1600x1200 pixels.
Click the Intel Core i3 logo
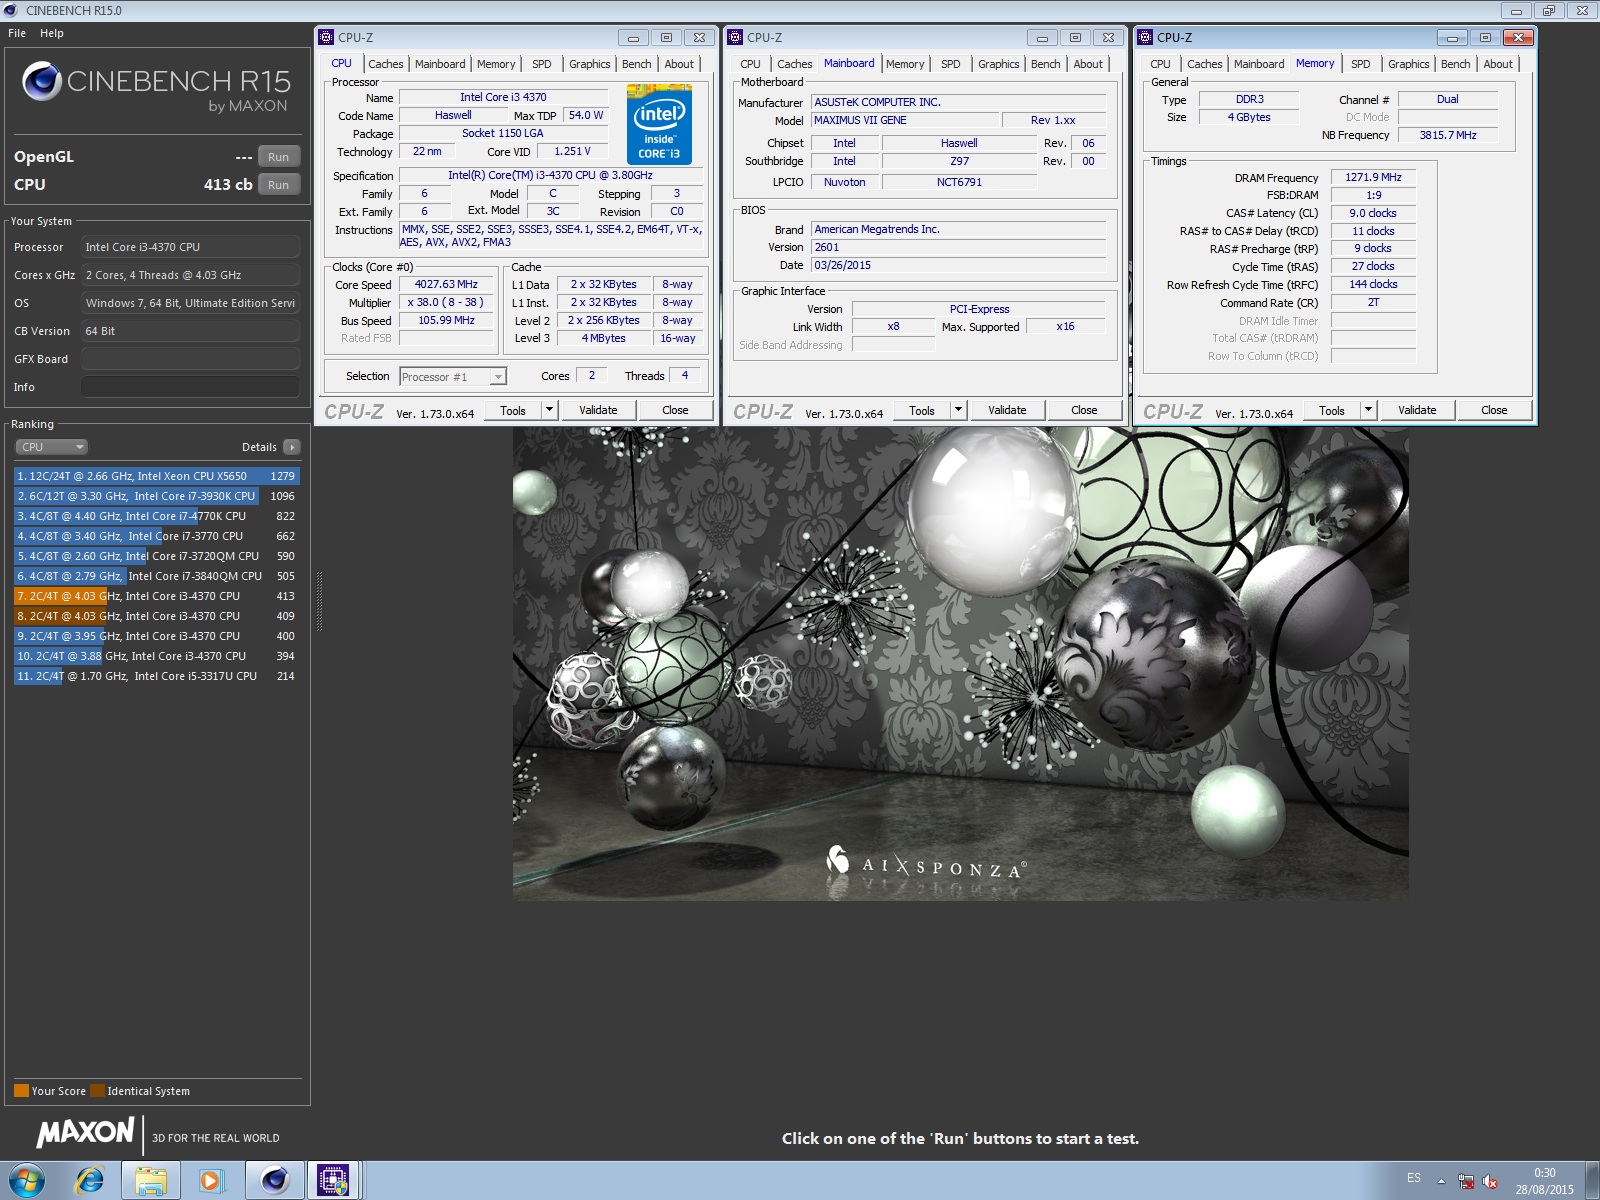(658, 125)
